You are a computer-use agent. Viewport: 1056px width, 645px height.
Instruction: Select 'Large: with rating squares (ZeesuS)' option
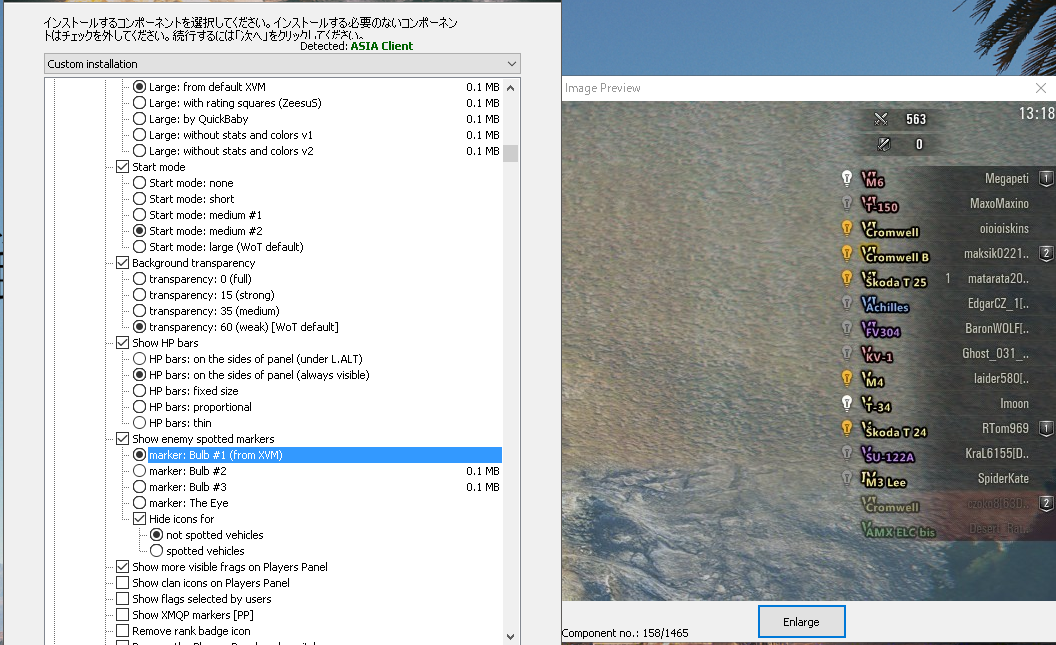pyautogui.click(x=139, y=103)
